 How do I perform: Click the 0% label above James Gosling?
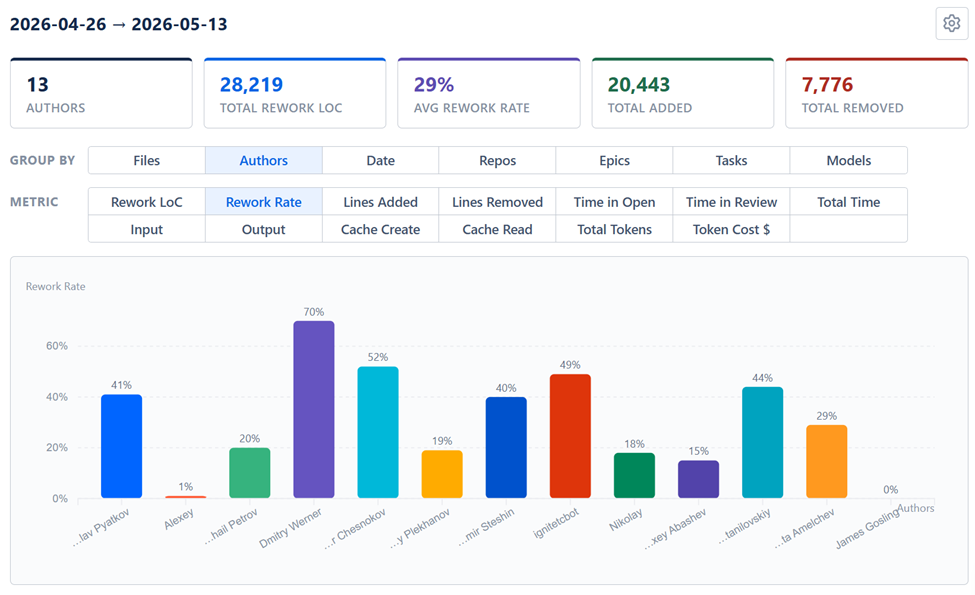[890, 489]
